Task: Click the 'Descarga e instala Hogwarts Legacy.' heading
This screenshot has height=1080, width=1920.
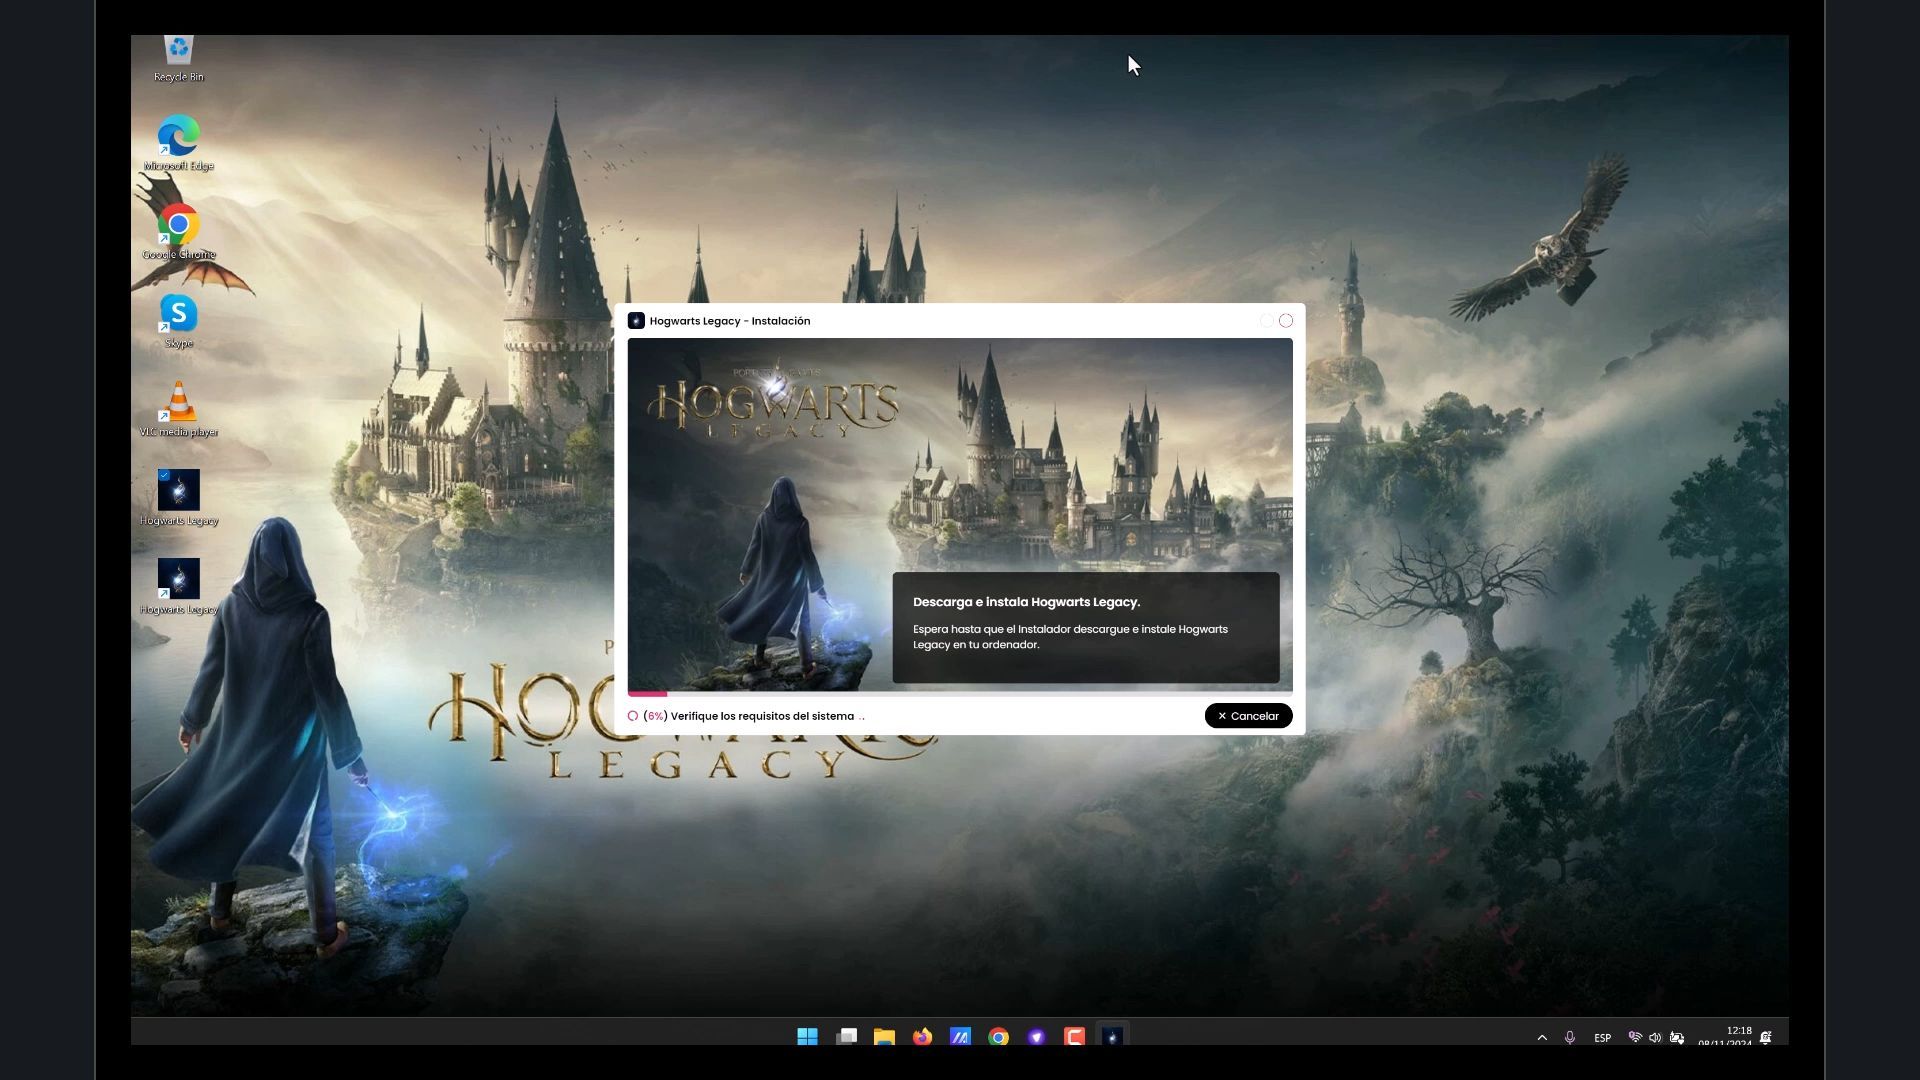Action: coord(1026,602)
